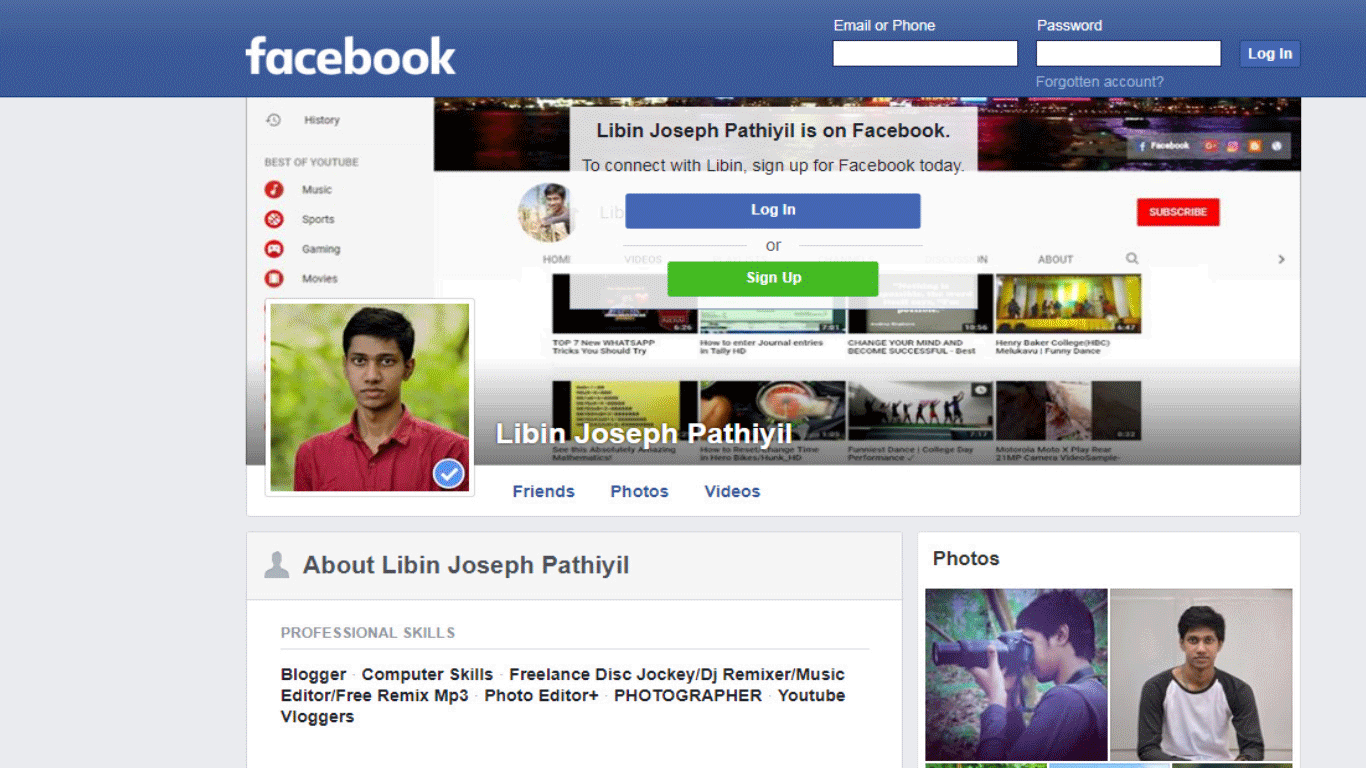
Task: Open History icon in cover sidebar
Action: click(273, 120)
